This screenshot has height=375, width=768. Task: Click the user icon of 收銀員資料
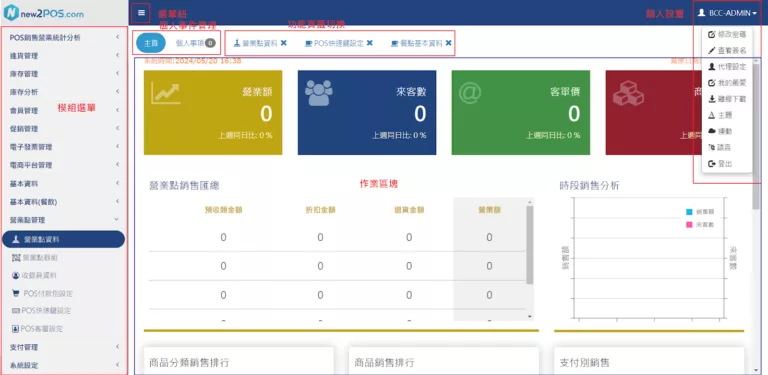16,276
